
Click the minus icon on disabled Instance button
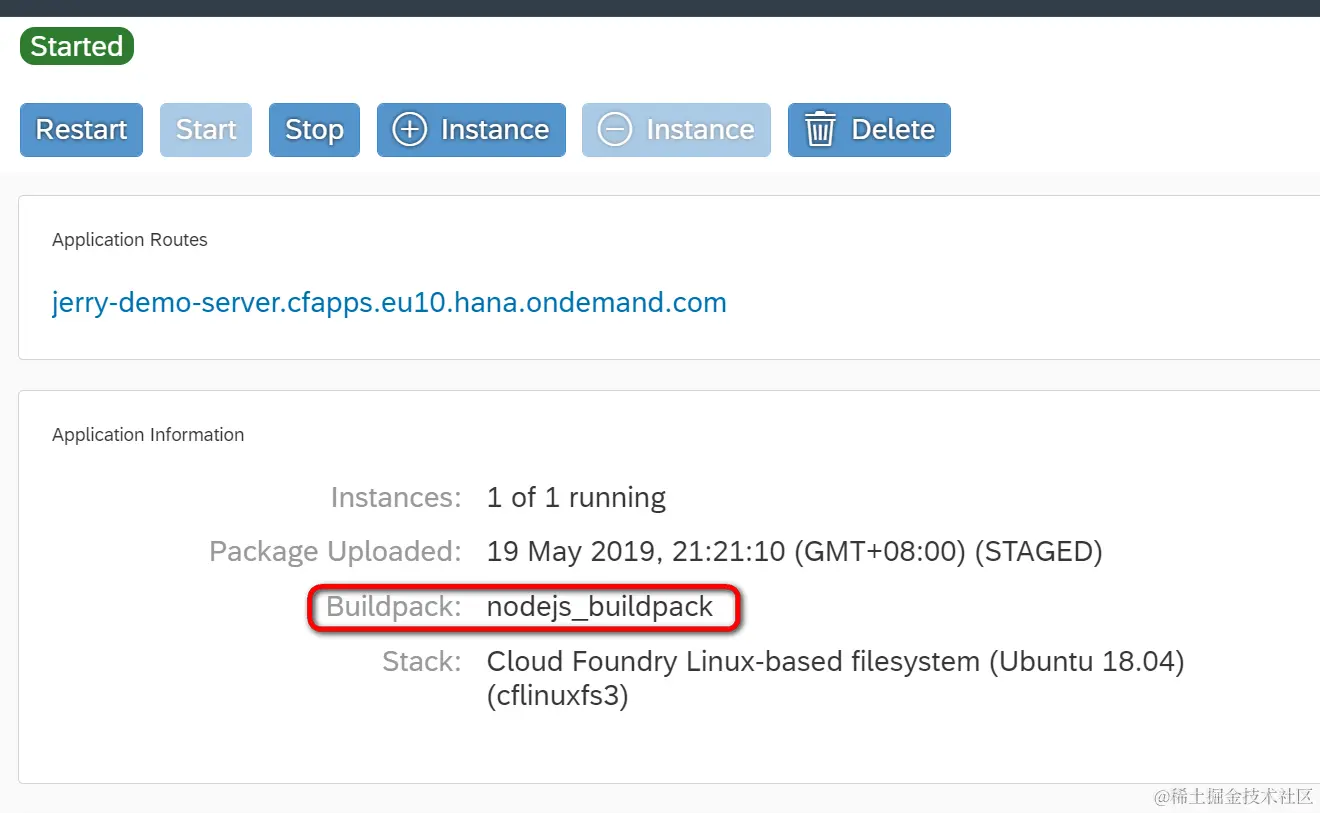[615, 129]
